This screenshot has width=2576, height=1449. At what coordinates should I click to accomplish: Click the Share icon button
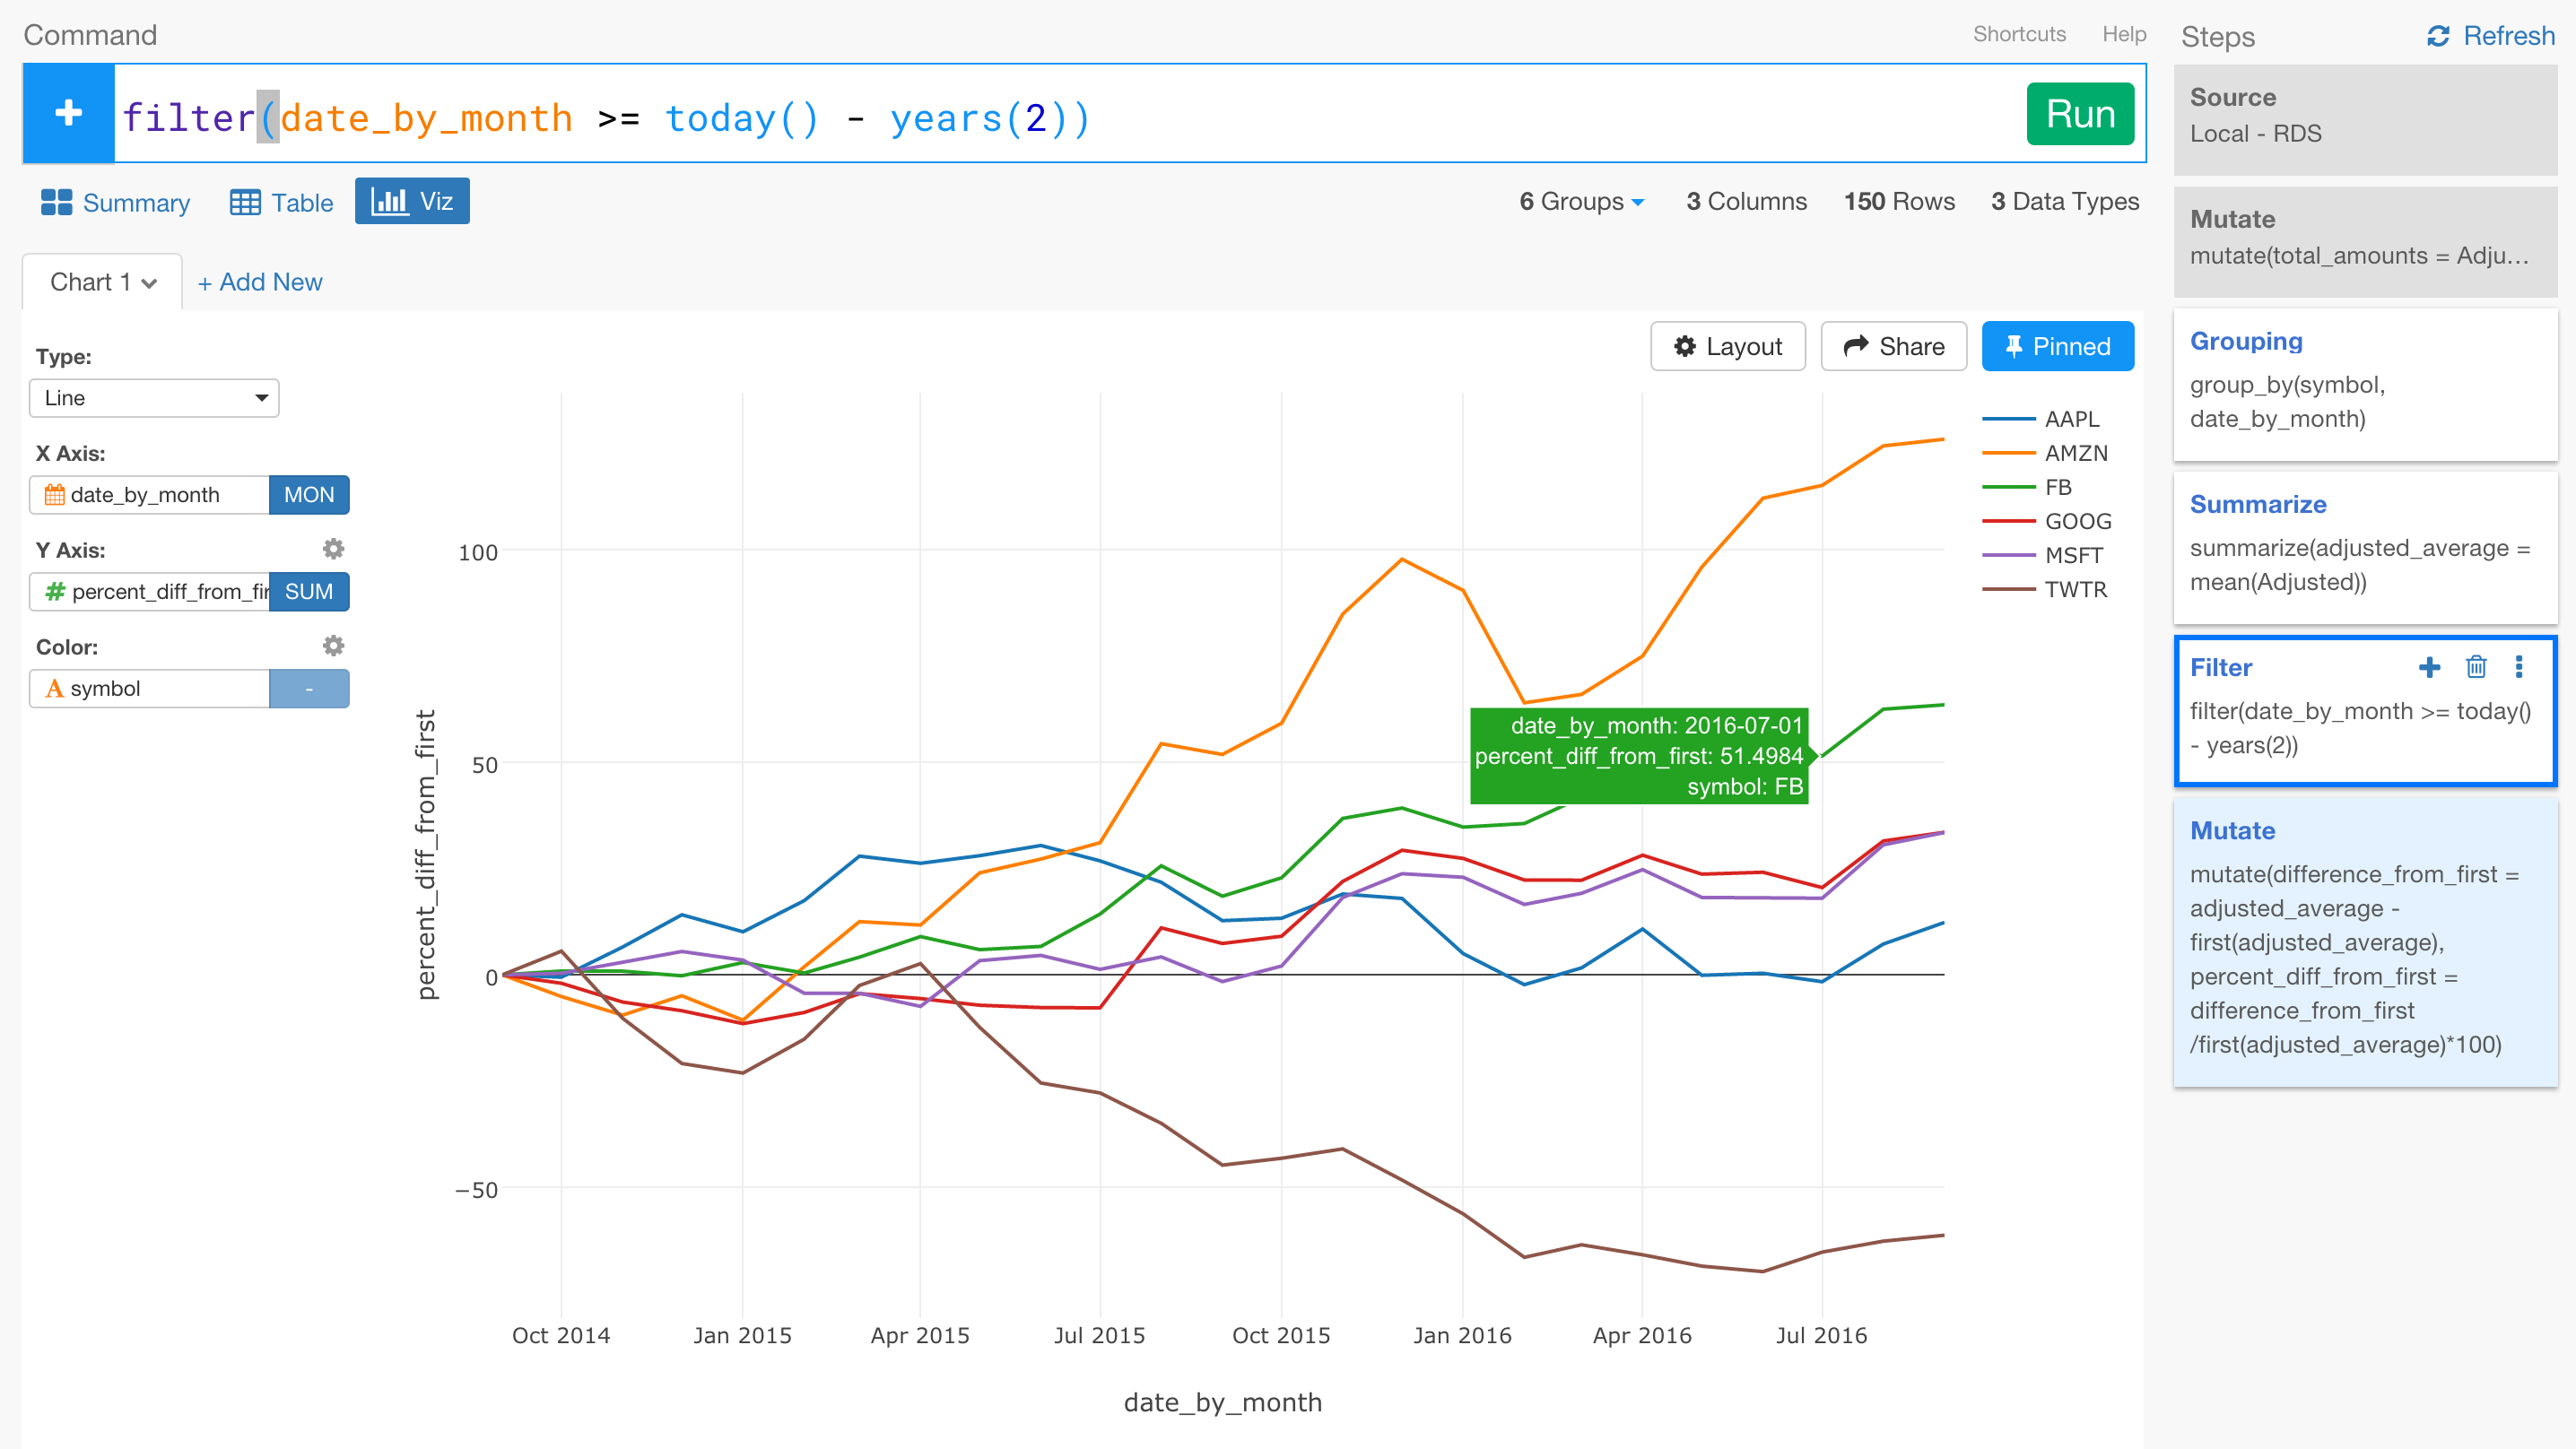tap(1893, 346)
